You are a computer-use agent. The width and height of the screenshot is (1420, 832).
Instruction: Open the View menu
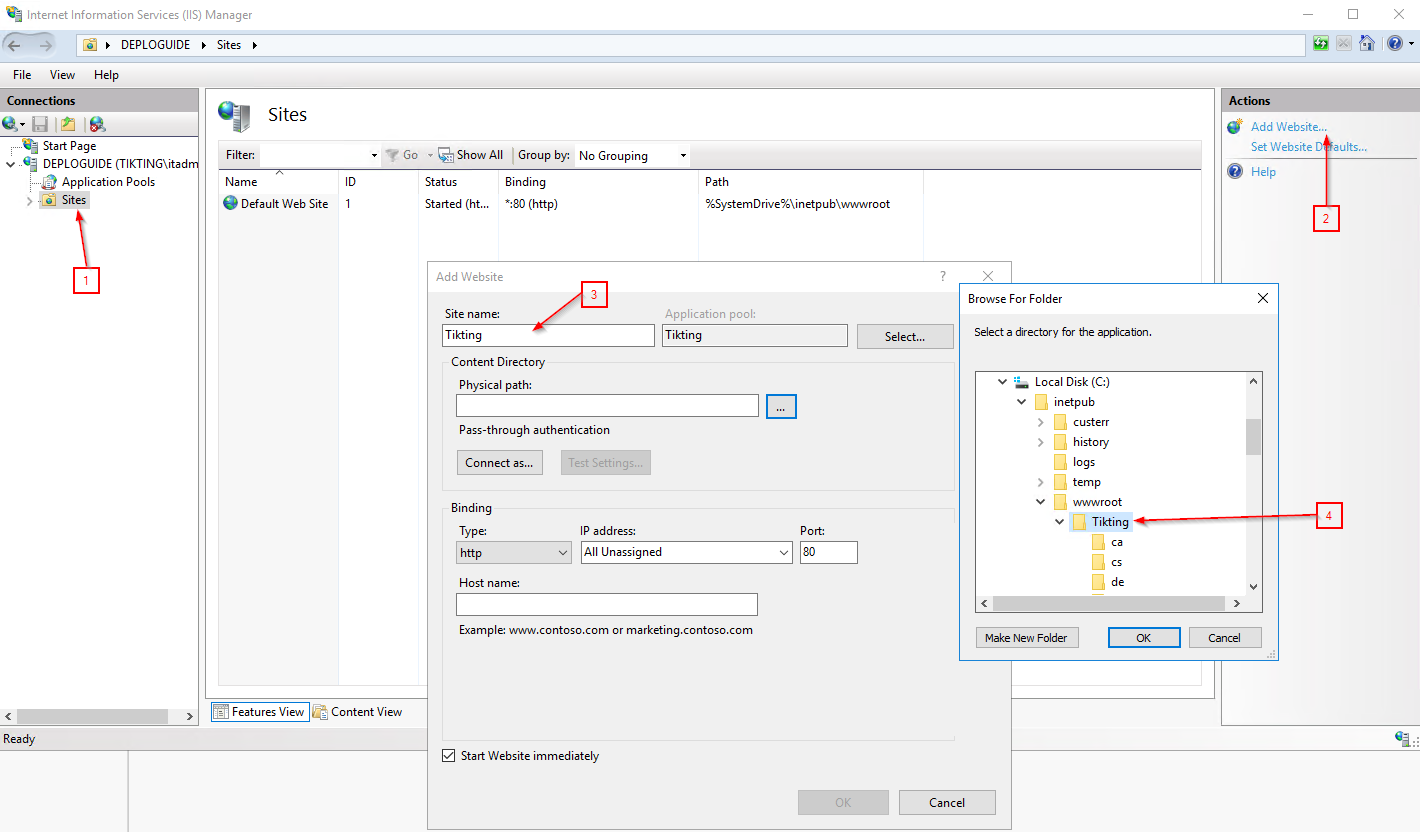(62, 75)
